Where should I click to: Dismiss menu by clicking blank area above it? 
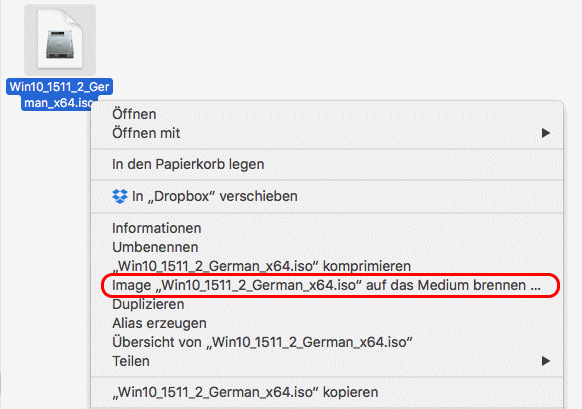coord(334,48)
